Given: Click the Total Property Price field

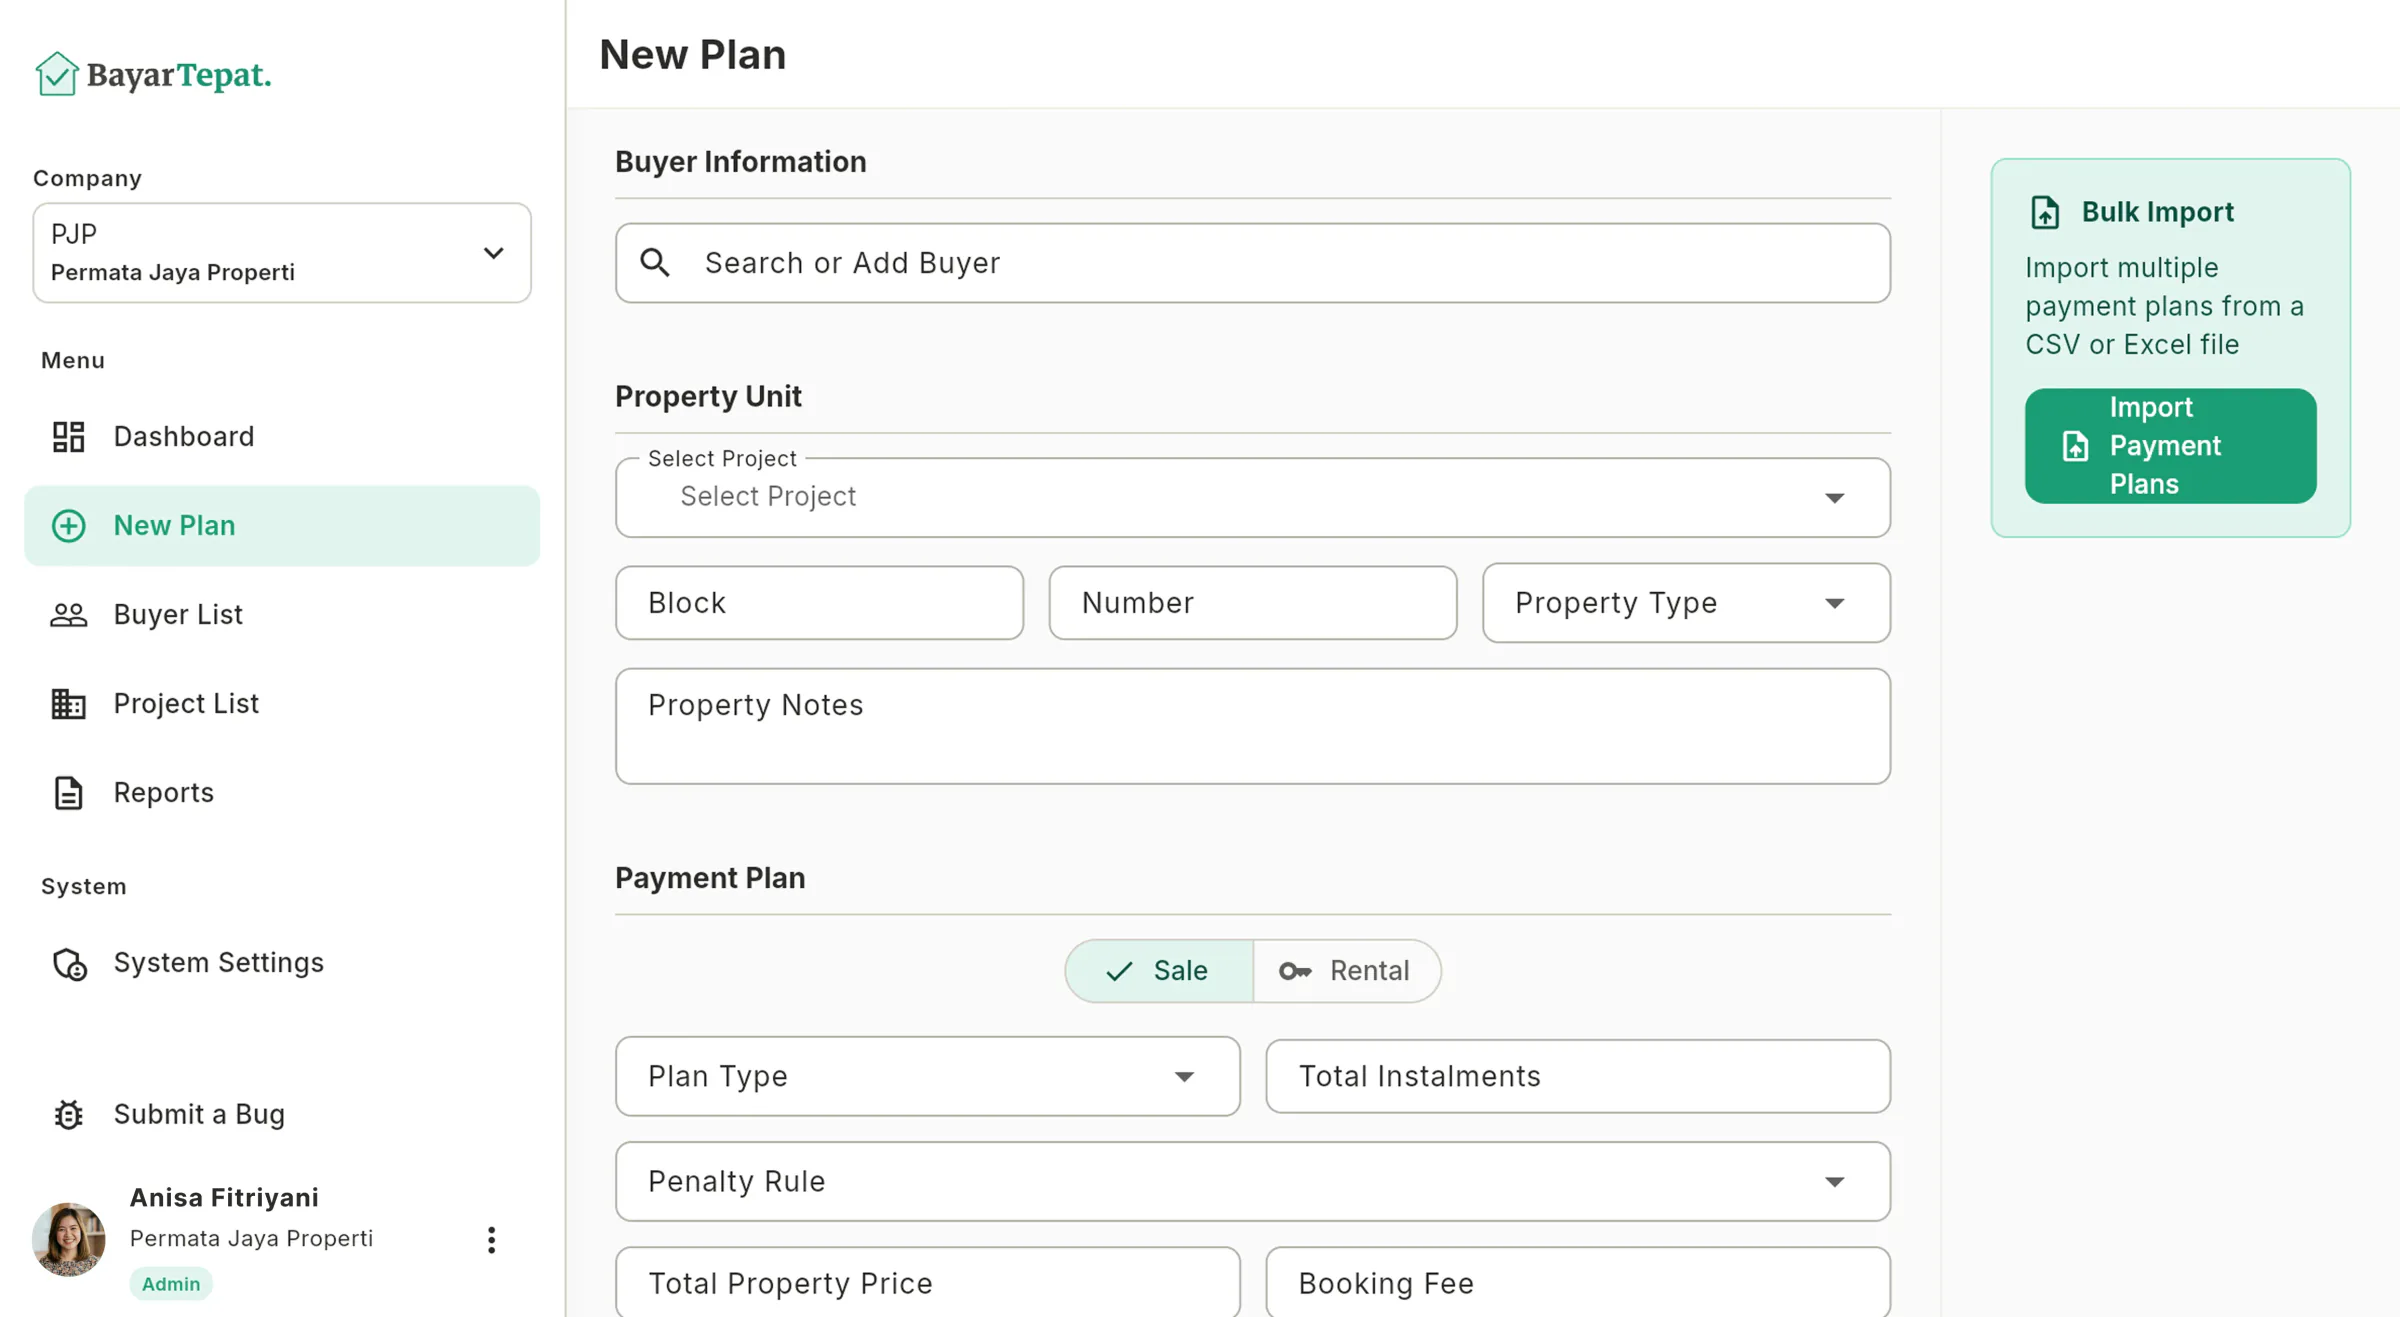Looking at the screenshot, I should (928, 1283).
